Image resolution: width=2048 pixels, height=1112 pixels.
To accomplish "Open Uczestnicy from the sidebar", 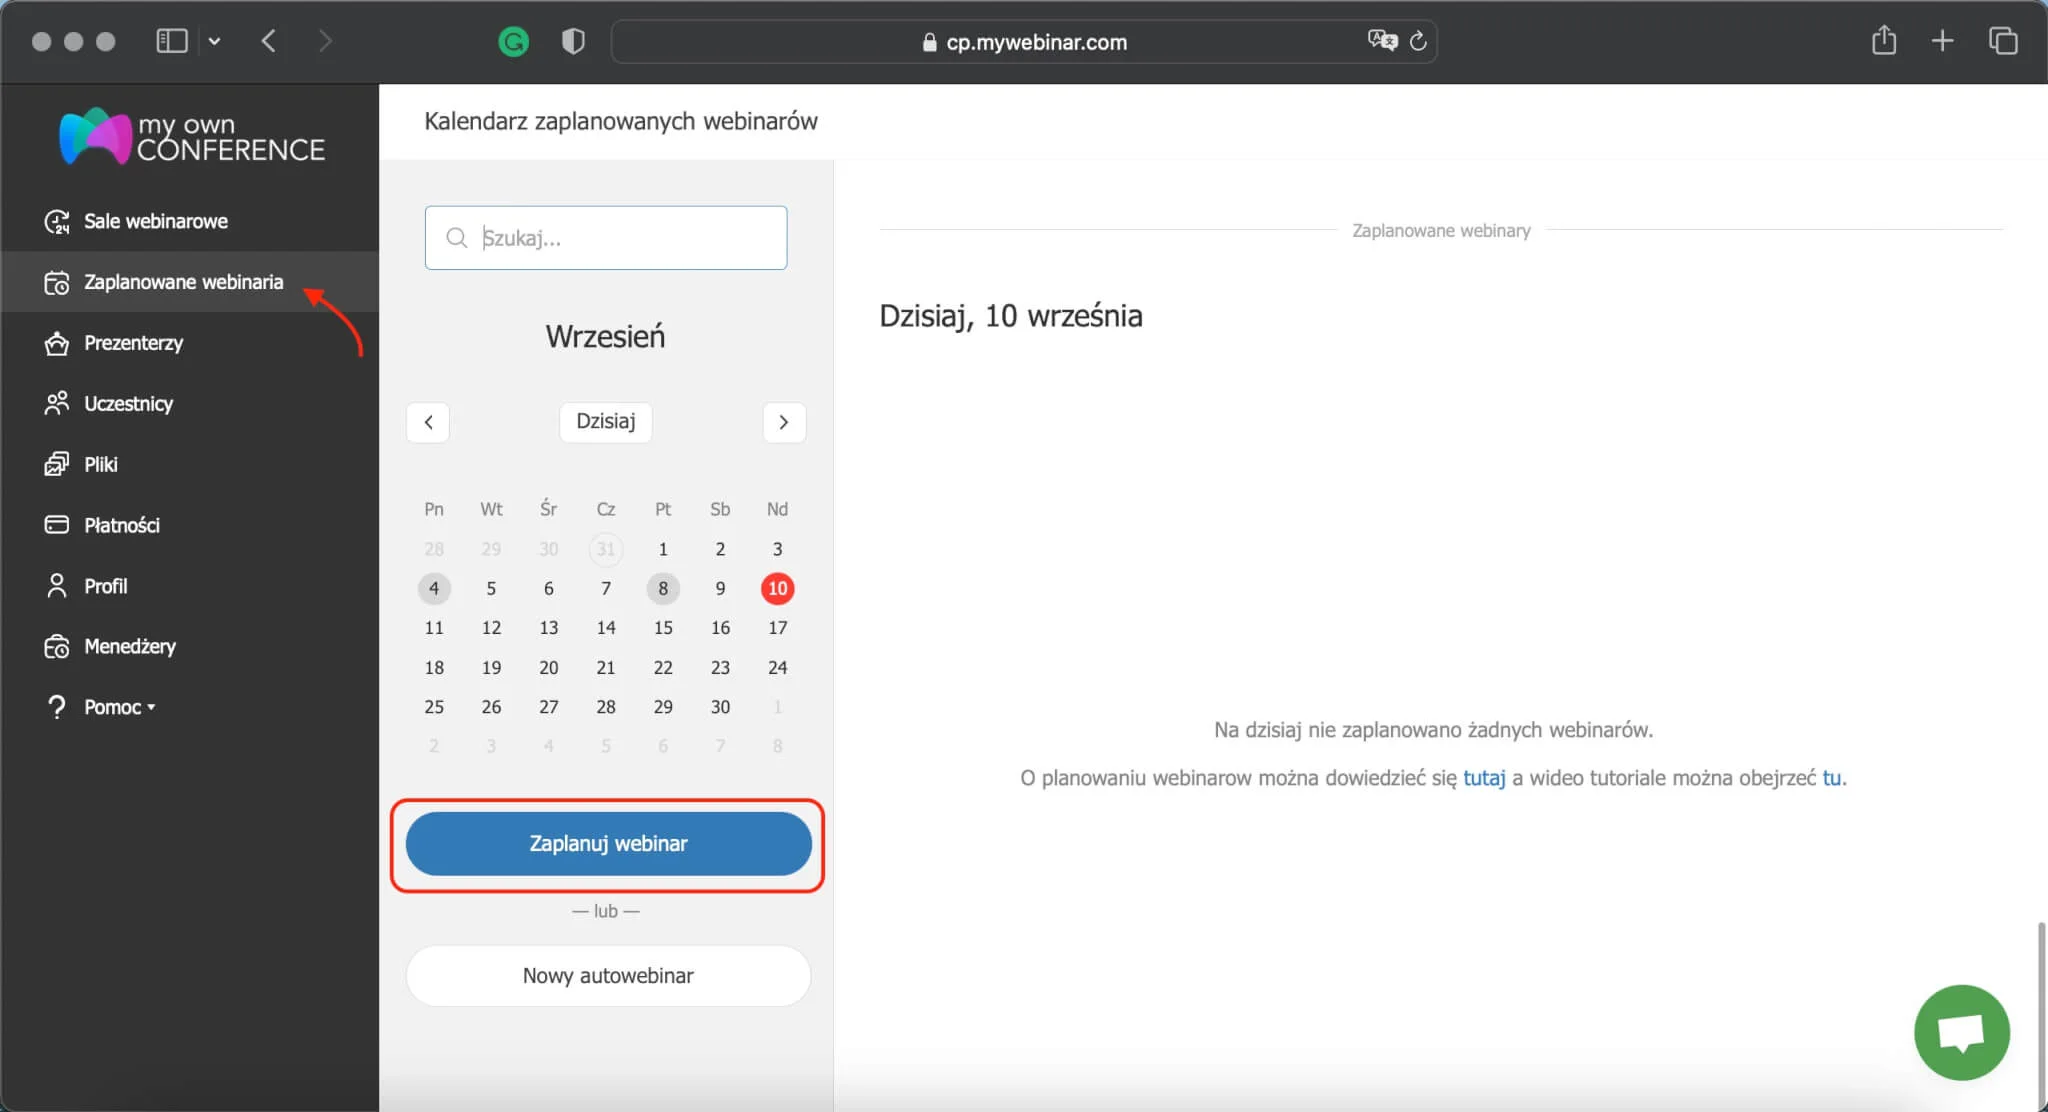I will (x=57, y=403).
